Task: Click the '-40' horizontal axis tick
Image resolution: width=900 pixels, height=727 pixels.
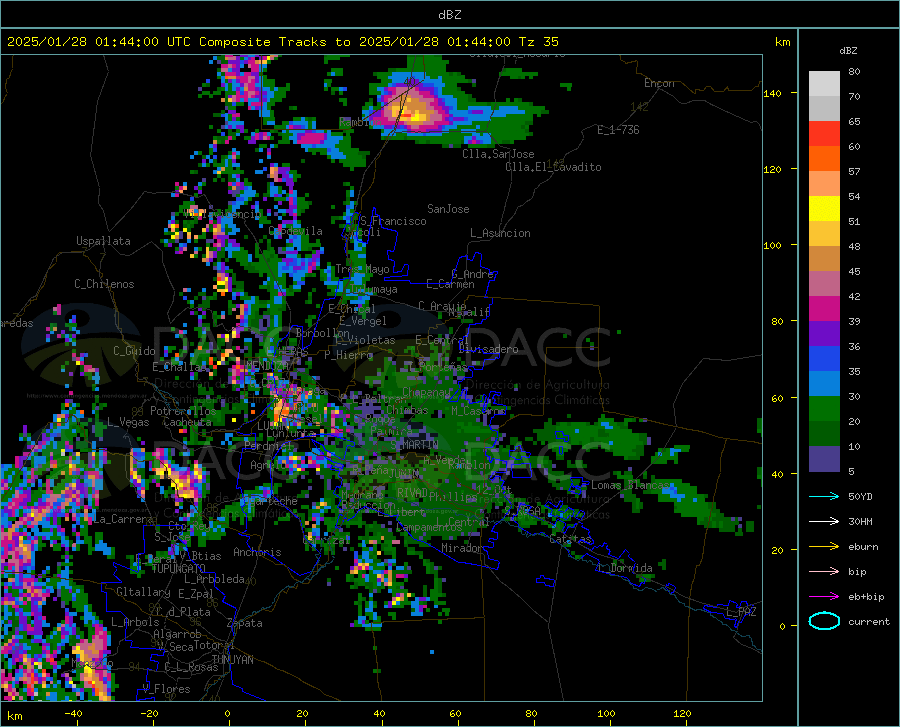Action: (73, 713)
